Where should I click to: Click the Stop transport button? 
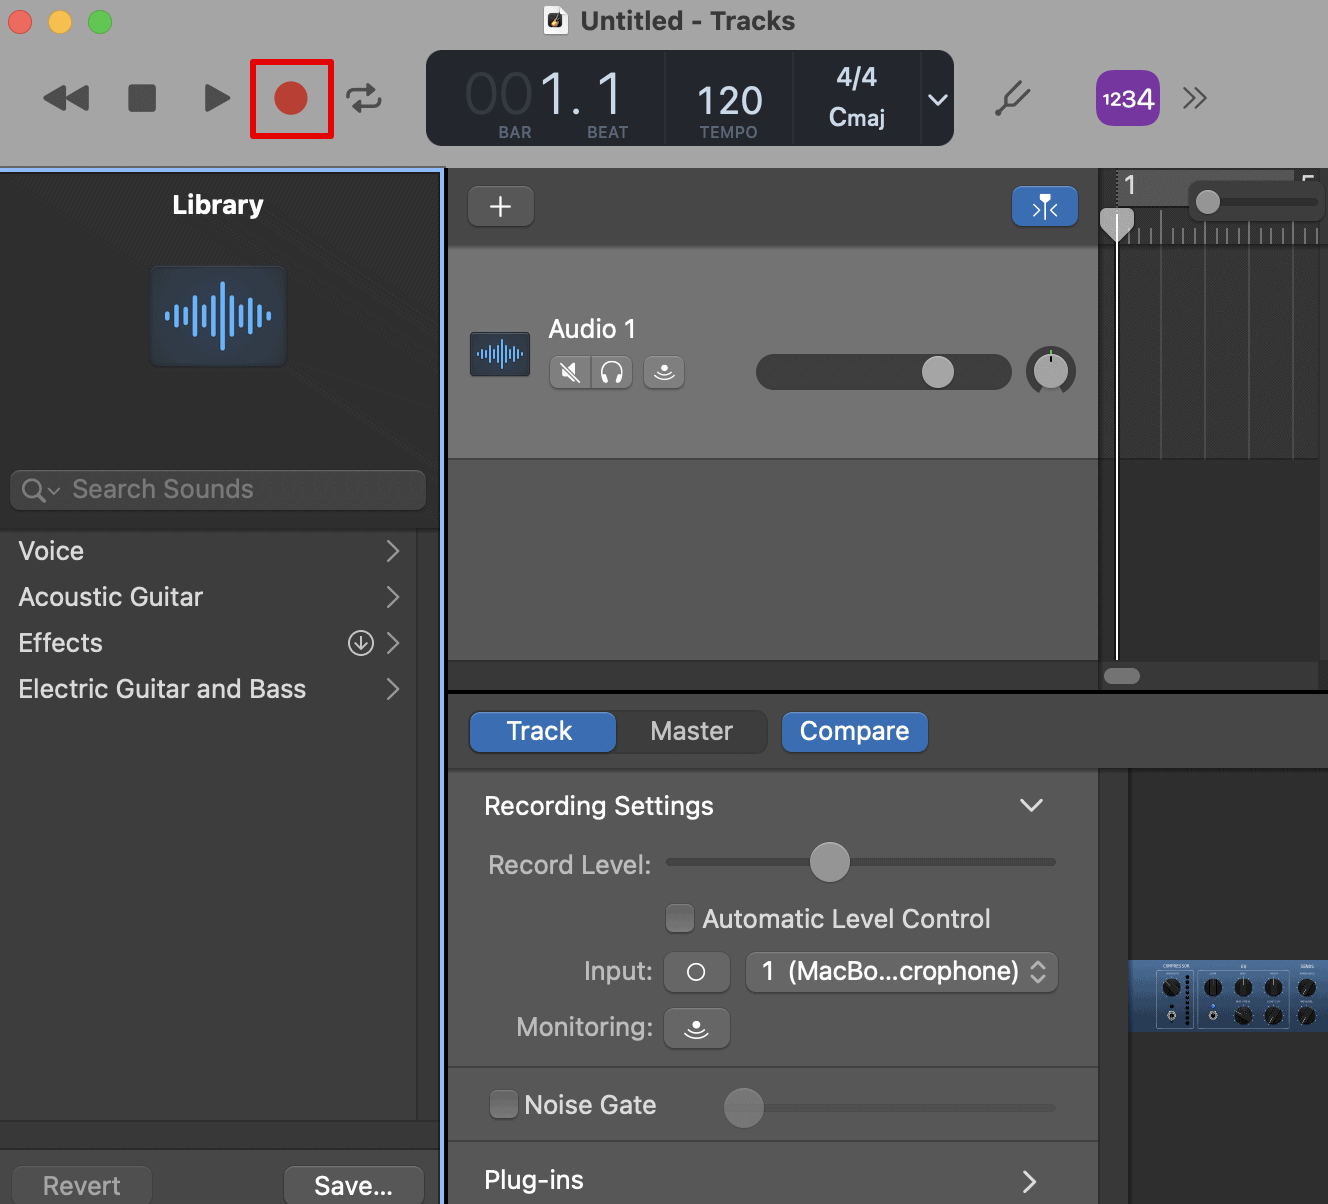[x=142, y=98]
